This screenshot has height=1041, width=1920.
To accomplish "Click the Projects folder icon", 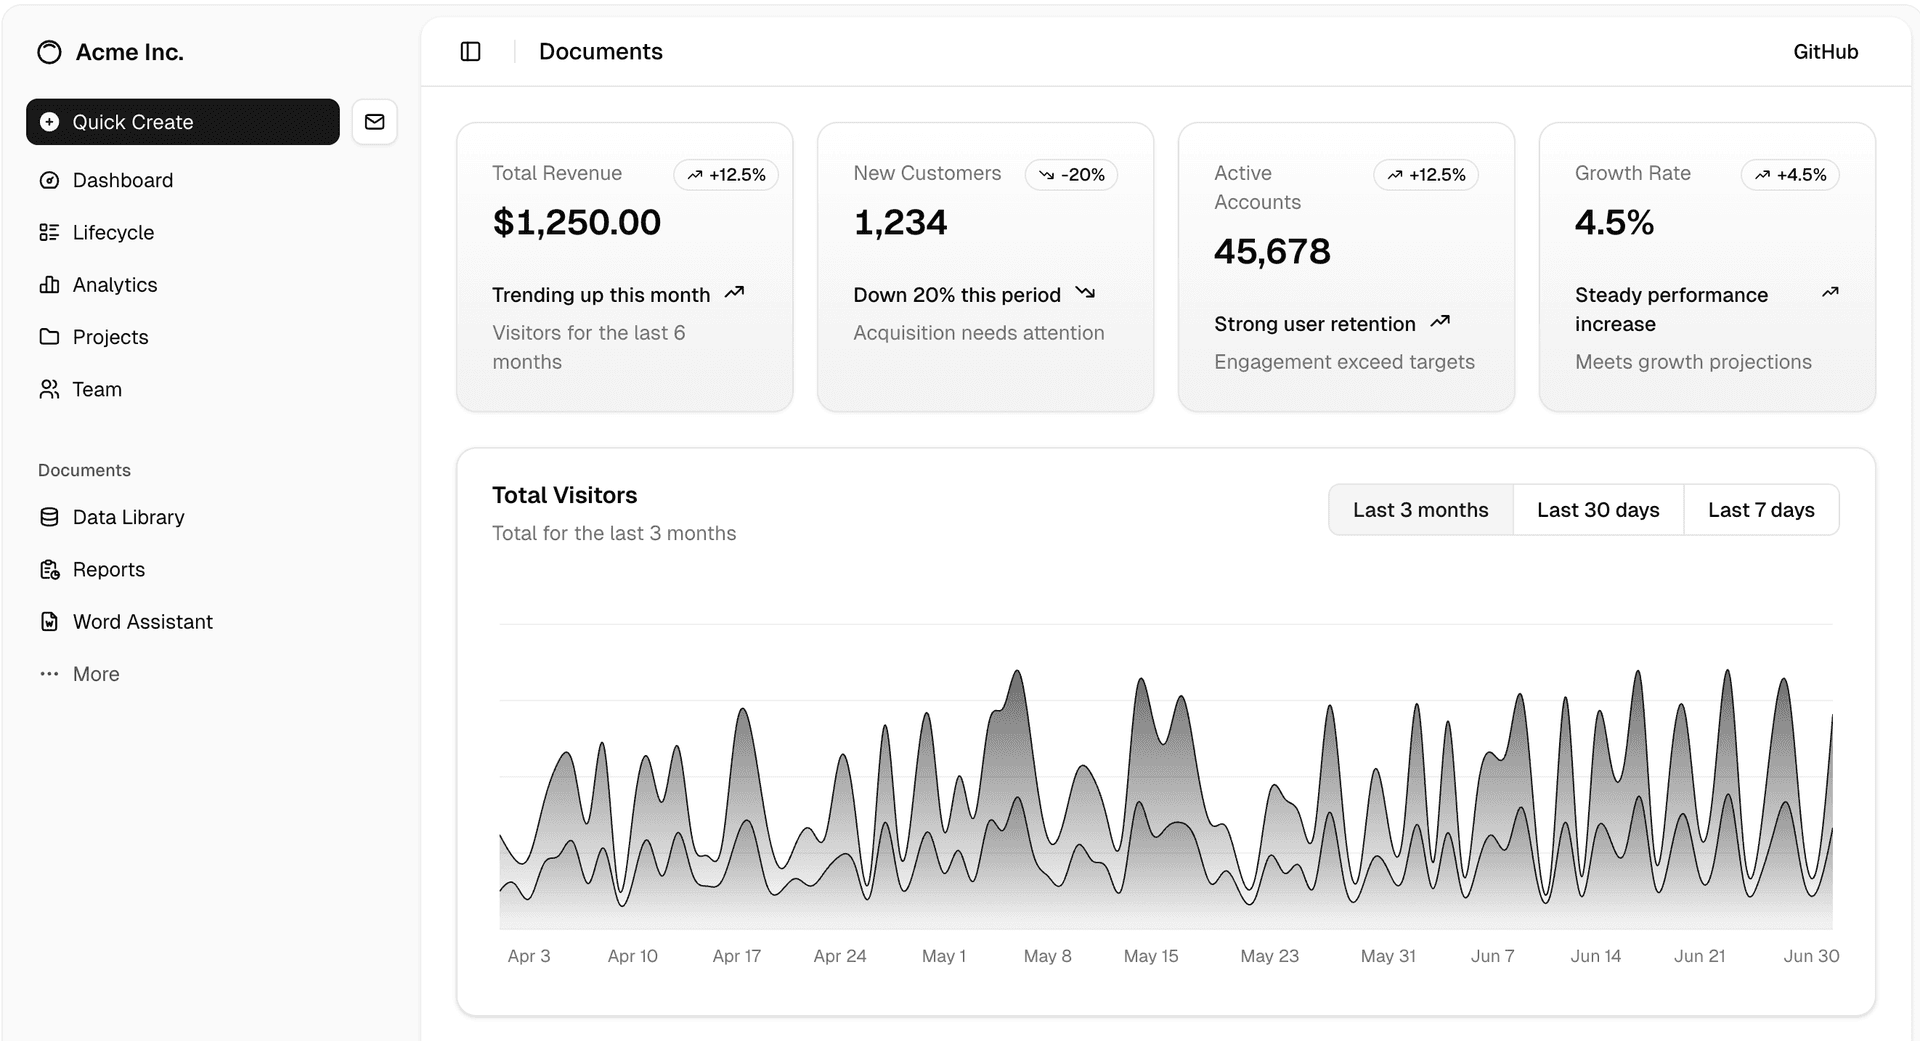I will pyautogui.click(x=49, y=337).
